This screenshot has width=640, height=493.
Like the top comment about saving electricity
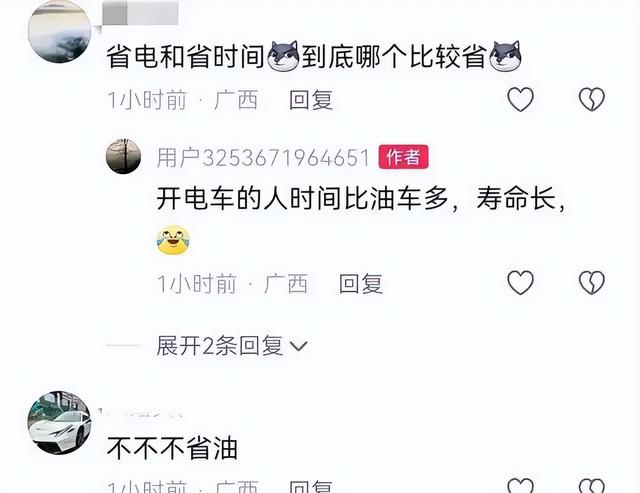pos(520,99)
